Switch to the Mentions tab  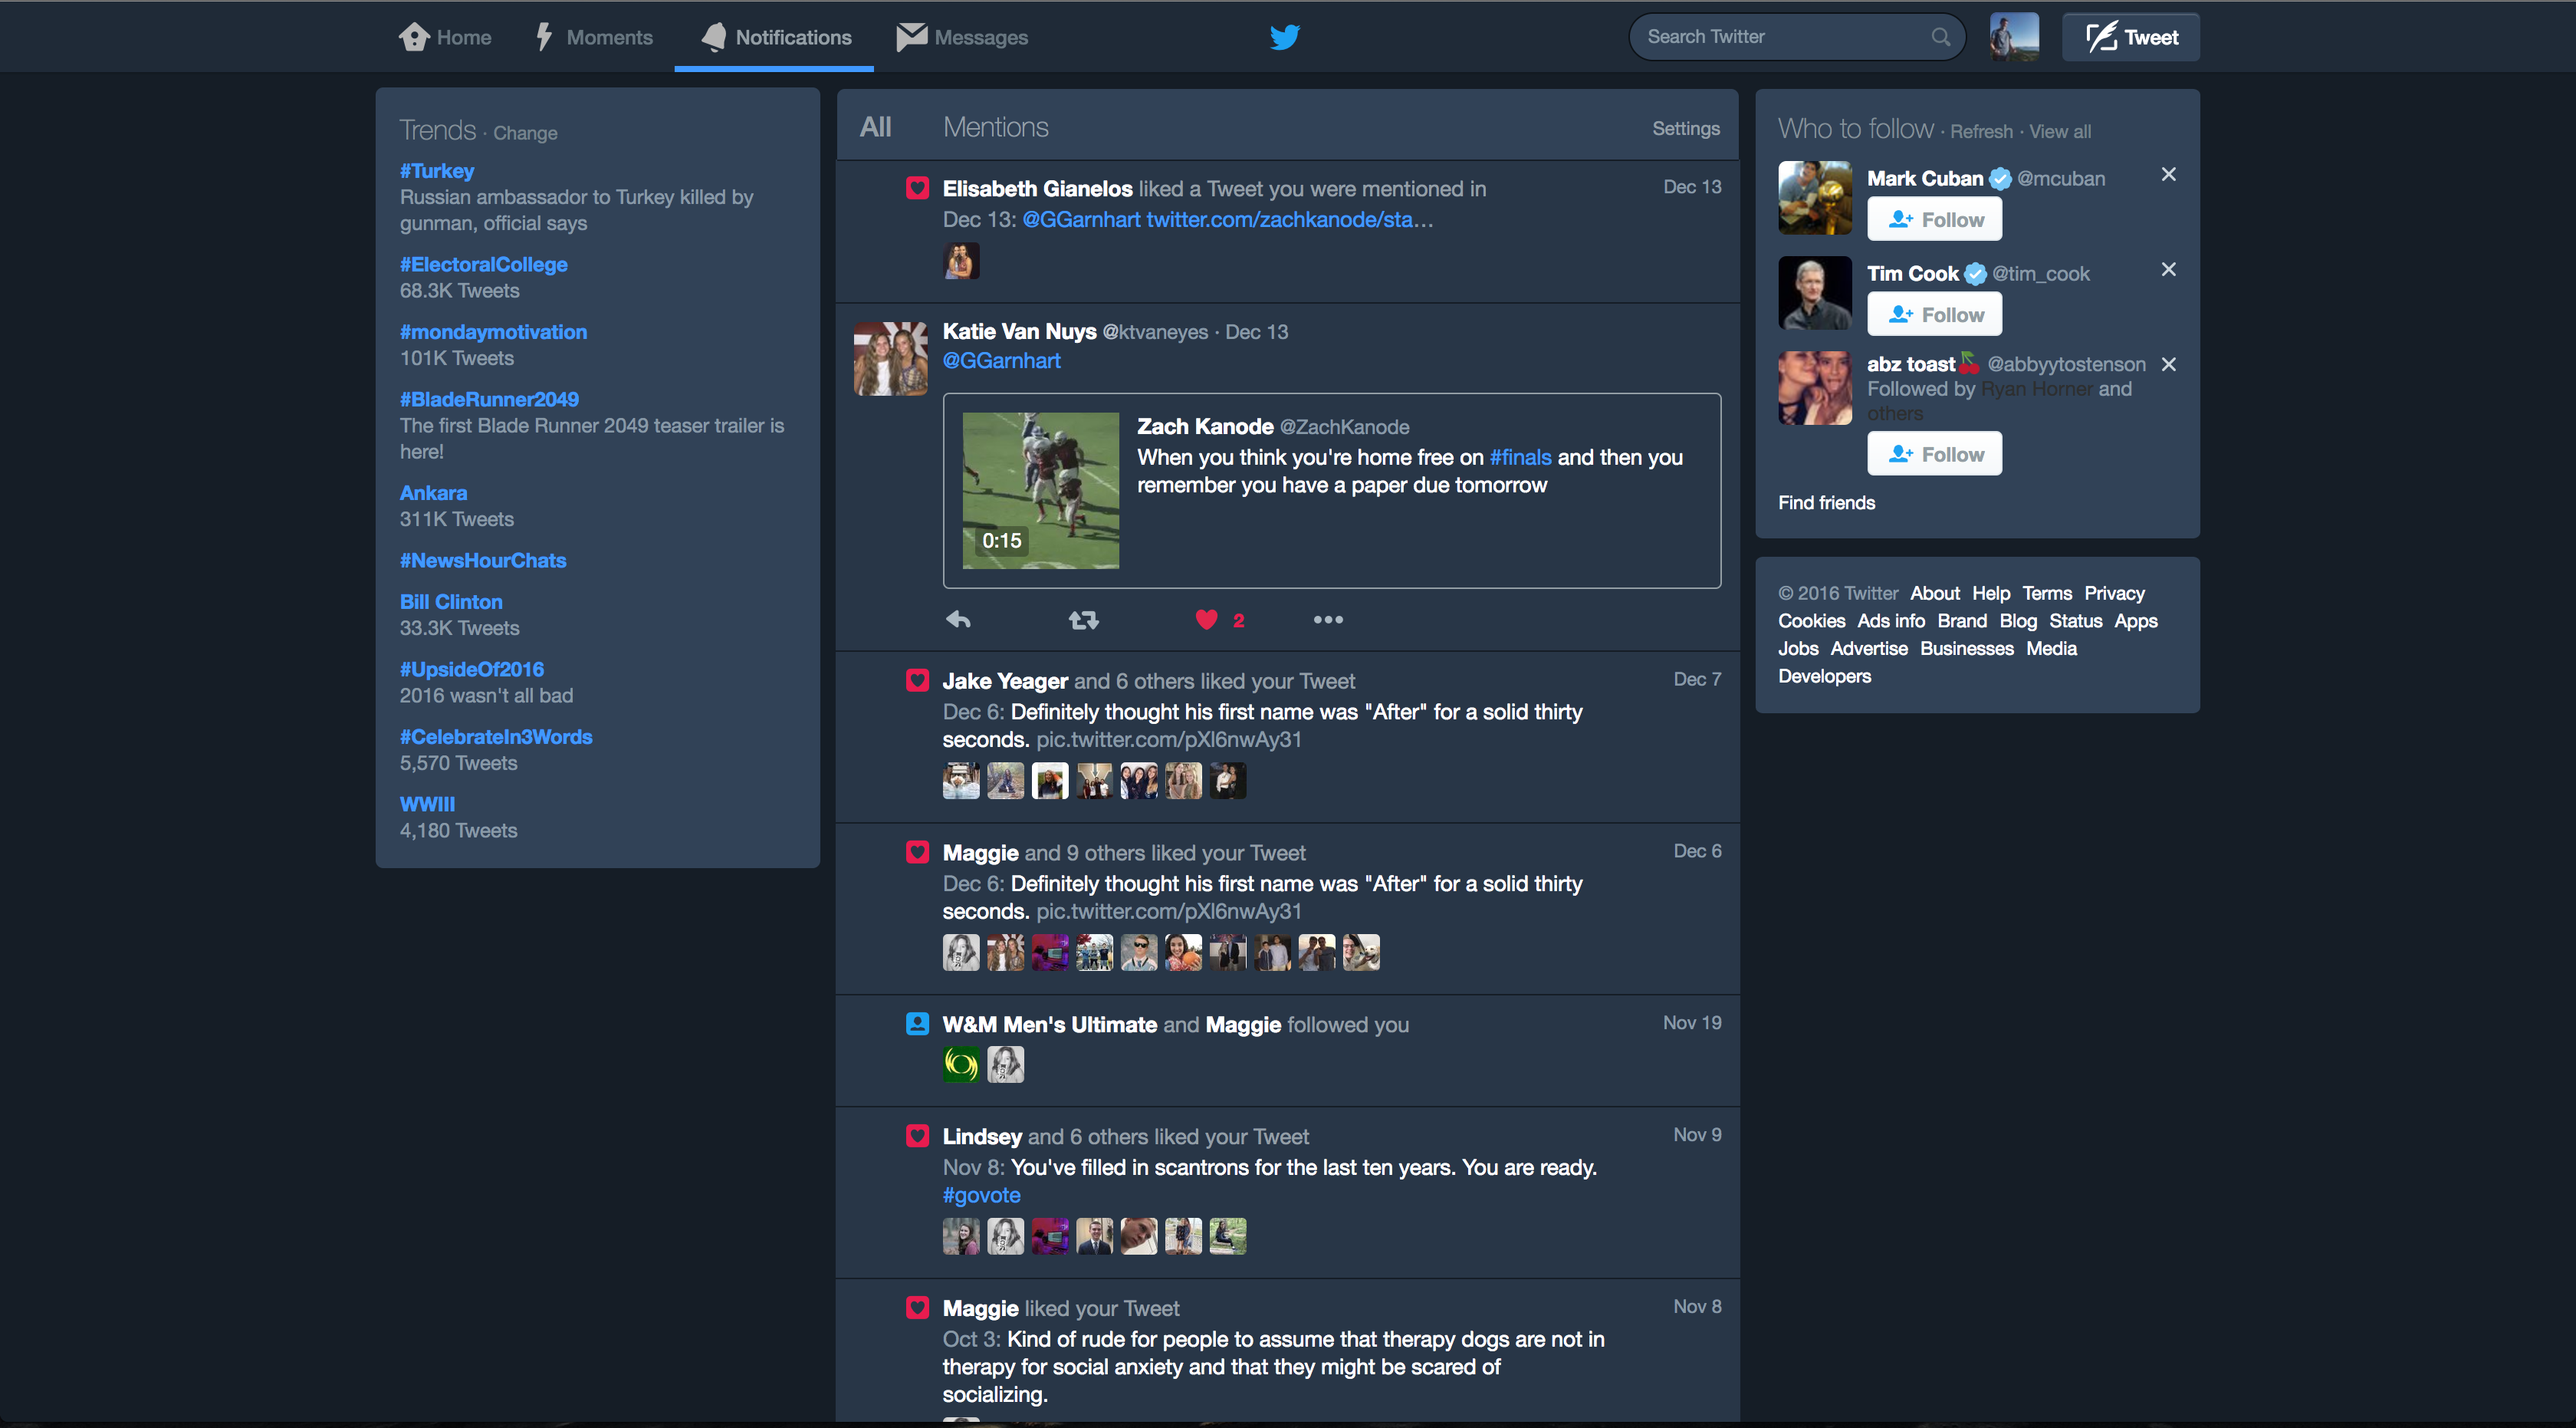pos(995,127)
